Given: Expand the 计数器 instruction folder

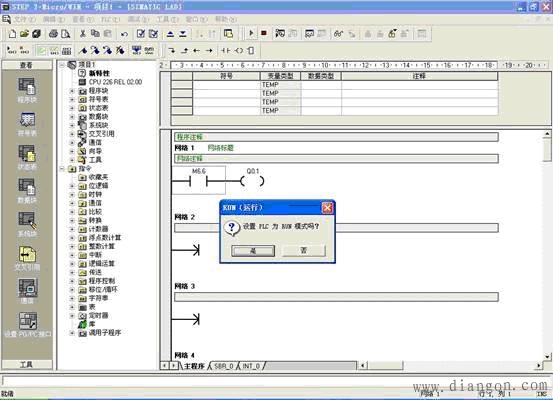Looking at the screenshot, I should 72,229.
